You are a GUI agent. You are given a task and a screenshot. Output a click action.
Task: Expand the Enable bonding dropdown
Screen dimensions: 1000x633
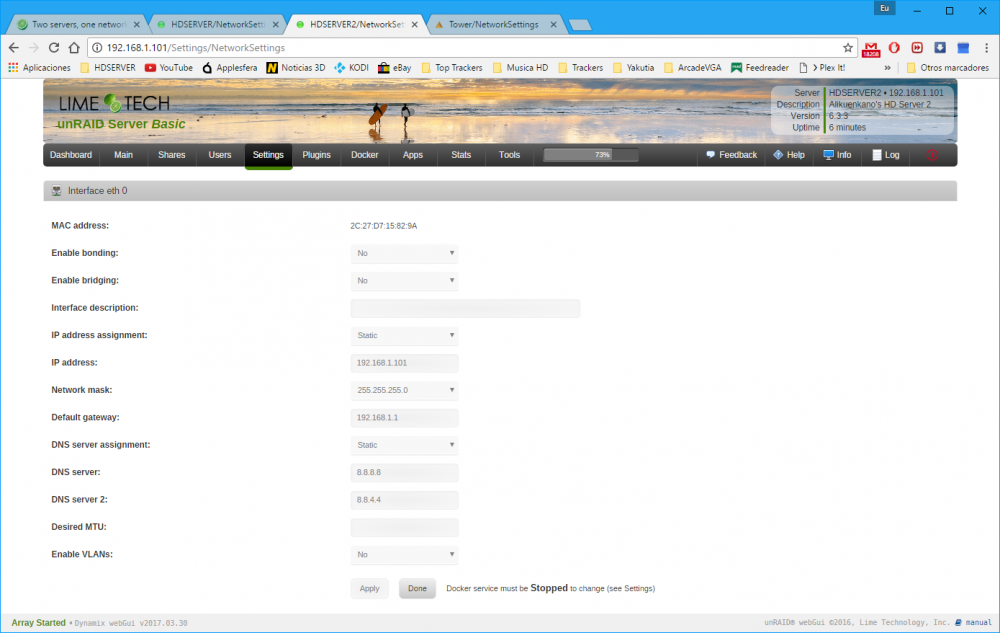tap(404, 253)
